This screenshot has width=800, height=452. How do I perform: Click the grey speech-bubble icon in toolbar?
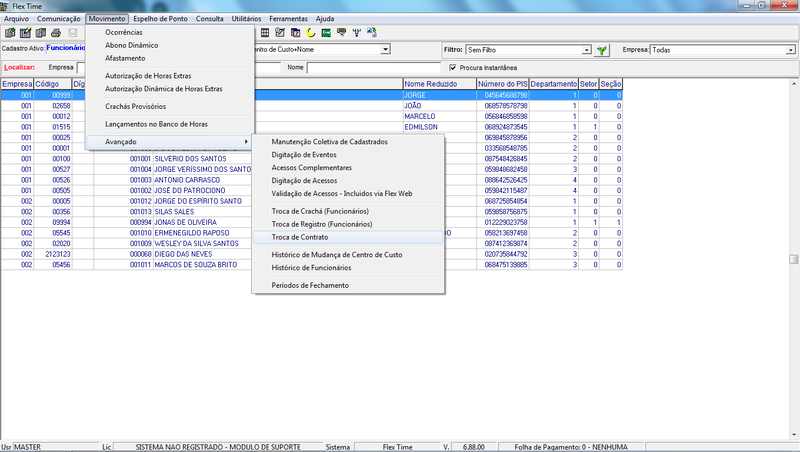(x=341, y=33)
